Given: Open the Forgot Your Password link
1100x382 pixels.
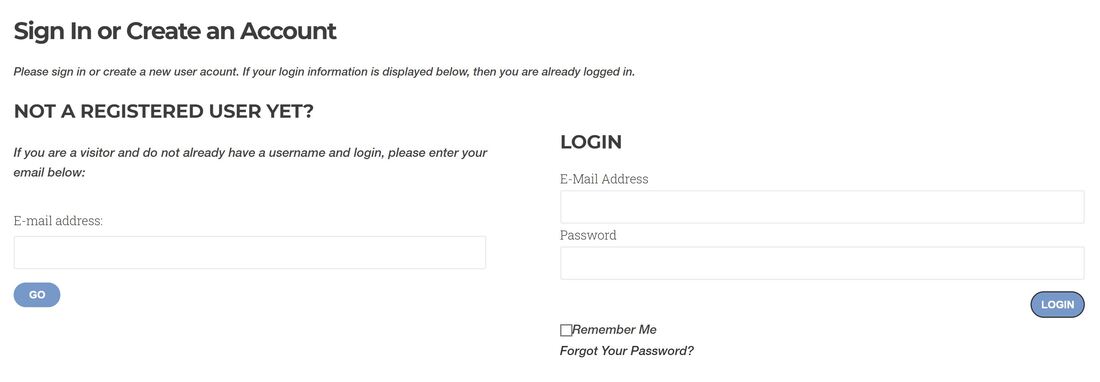Looking at the screenshot, I should click(626, 350).
